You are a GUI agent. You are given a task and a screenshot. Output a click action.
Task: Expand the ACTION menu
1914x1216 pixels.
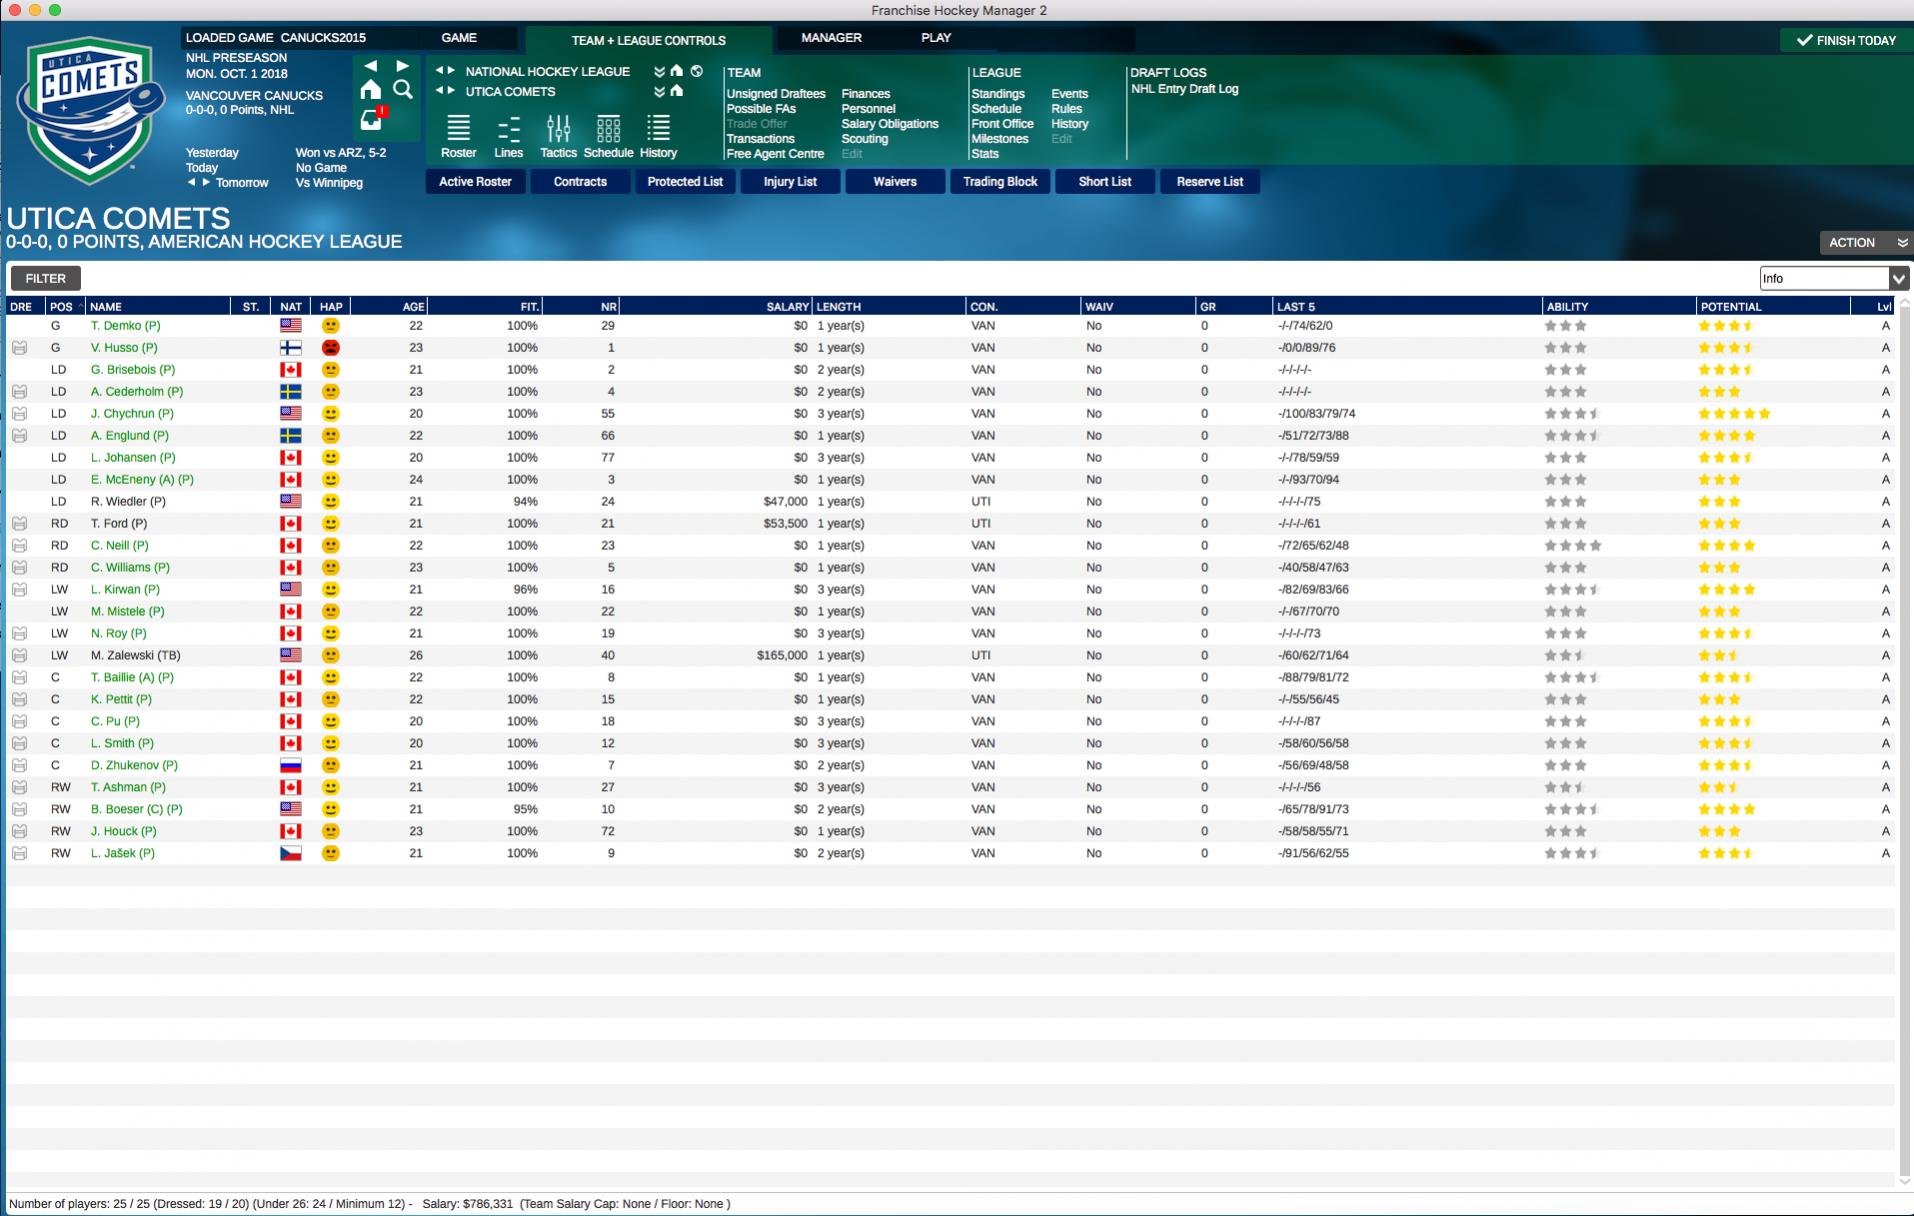pos(1863,243)
